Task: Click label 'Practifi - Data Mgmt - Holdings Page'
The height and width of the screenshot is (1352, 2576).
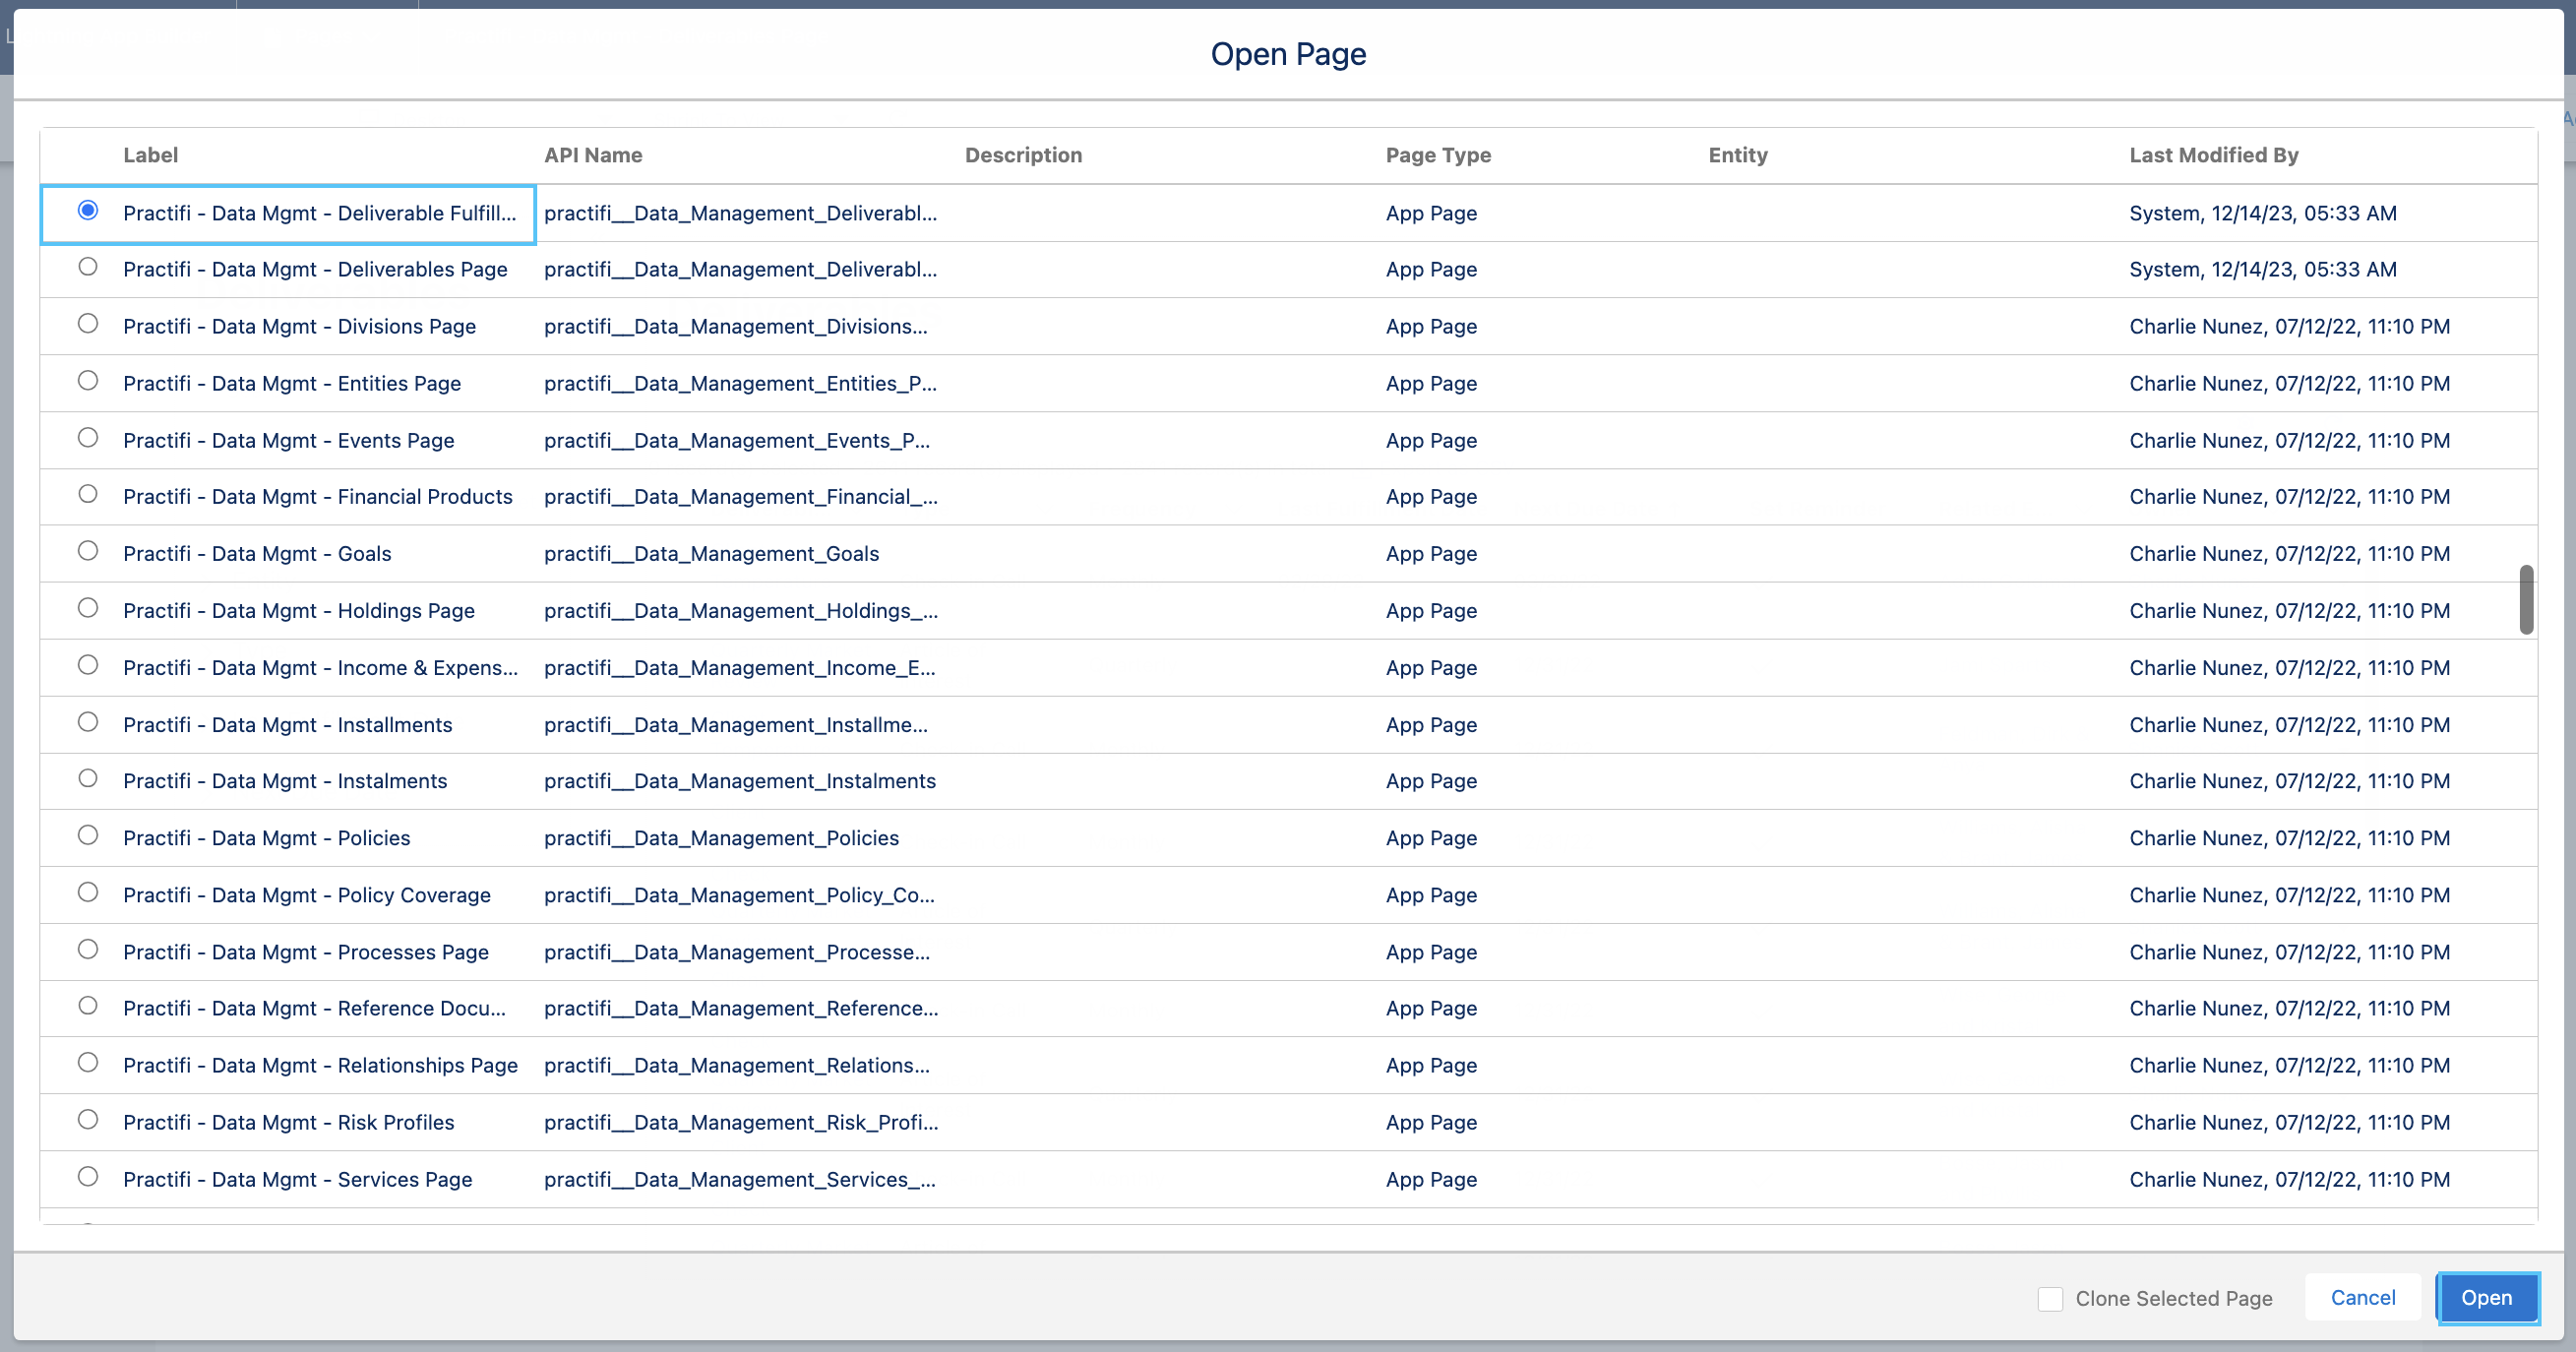Action: pos(298,610)
